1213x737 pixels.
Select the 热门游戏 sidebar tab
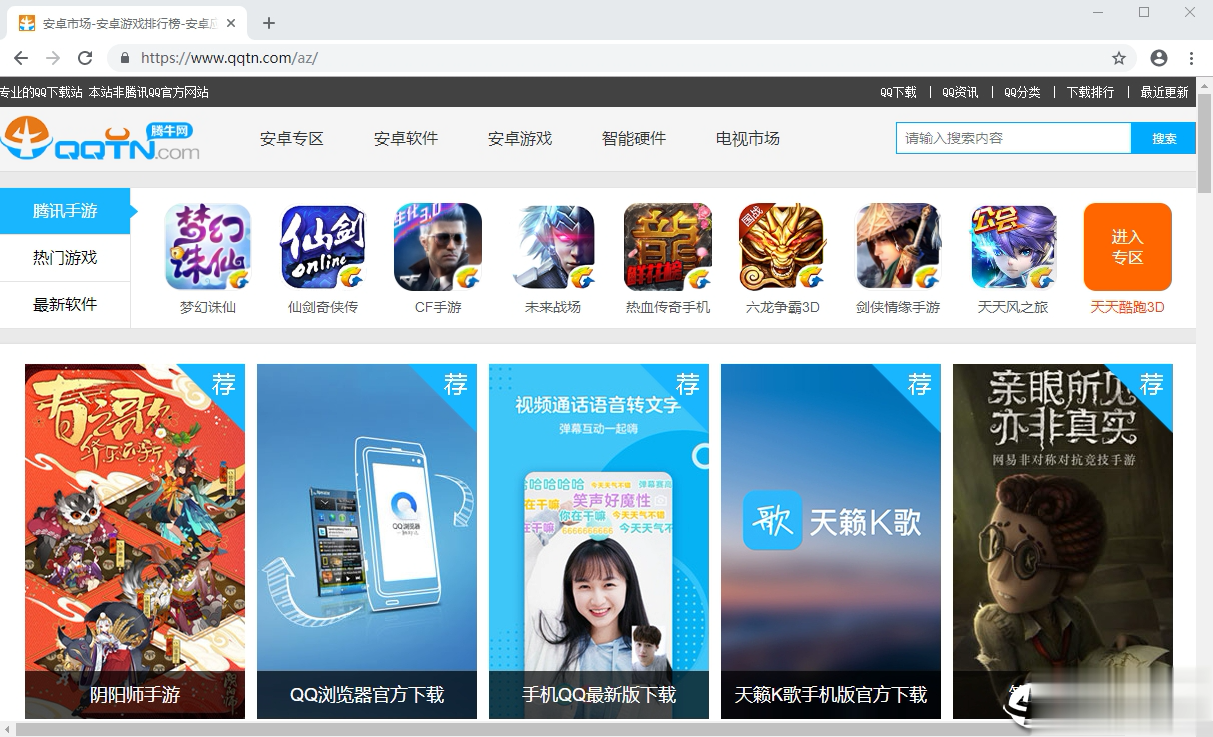65,257
